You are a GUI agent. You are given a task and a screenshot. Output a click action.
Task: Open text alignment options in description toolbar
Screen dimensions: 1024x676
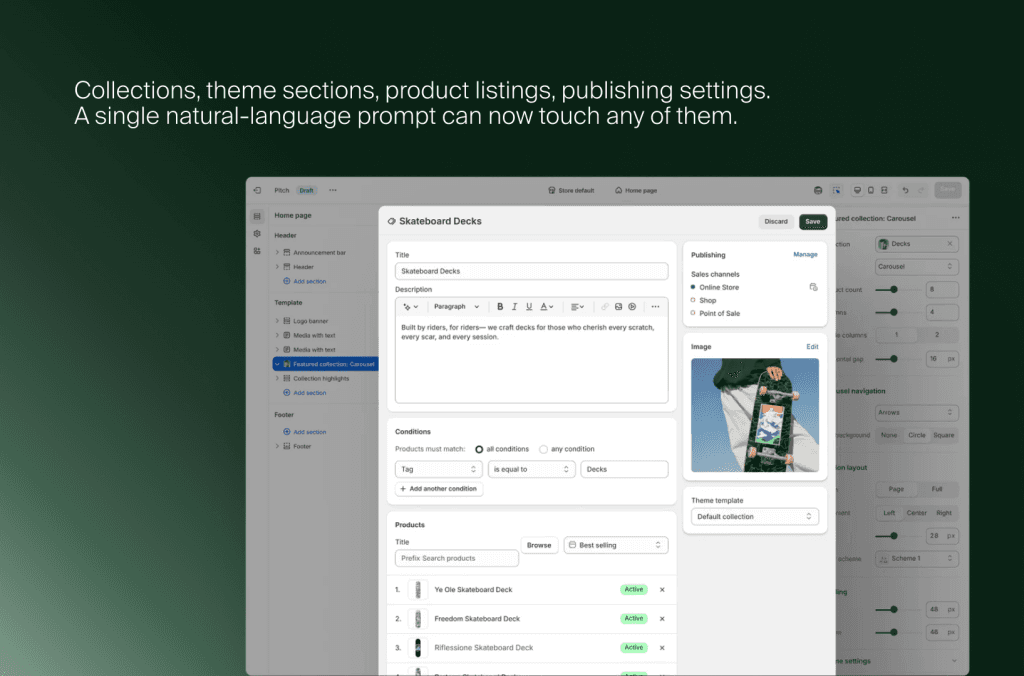point(577,307)
